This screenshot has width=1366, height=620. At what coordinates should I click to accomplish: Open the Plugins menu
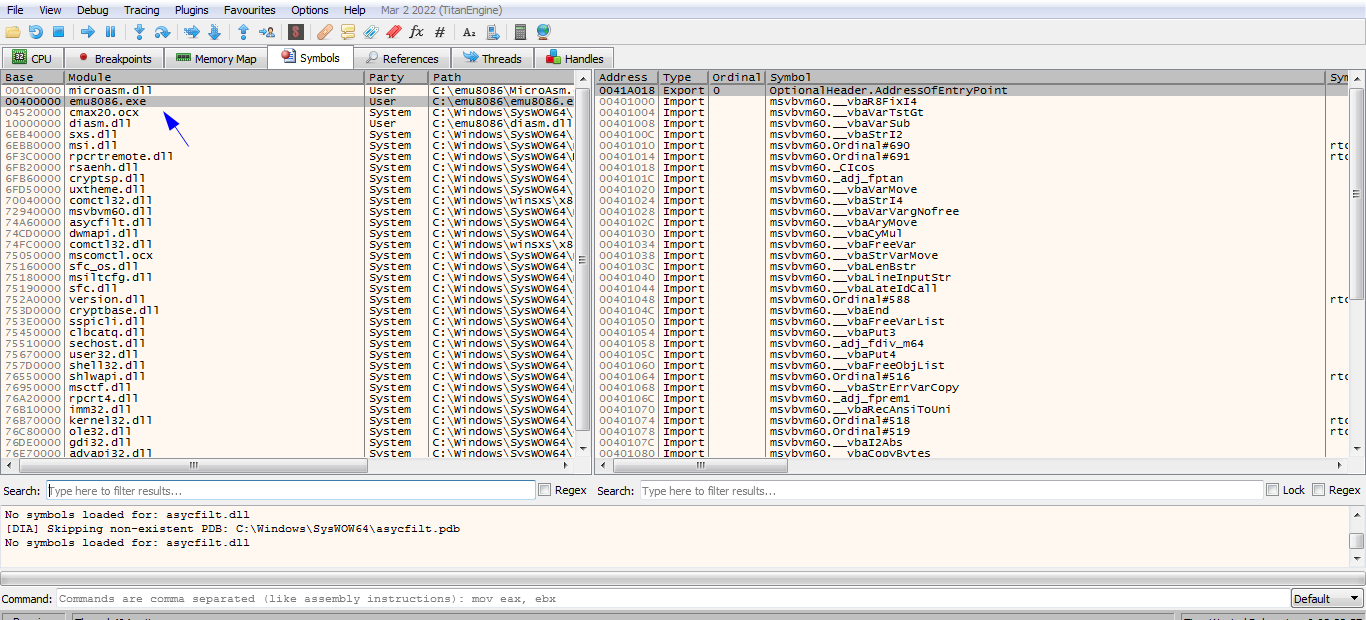tap(191, 10)
